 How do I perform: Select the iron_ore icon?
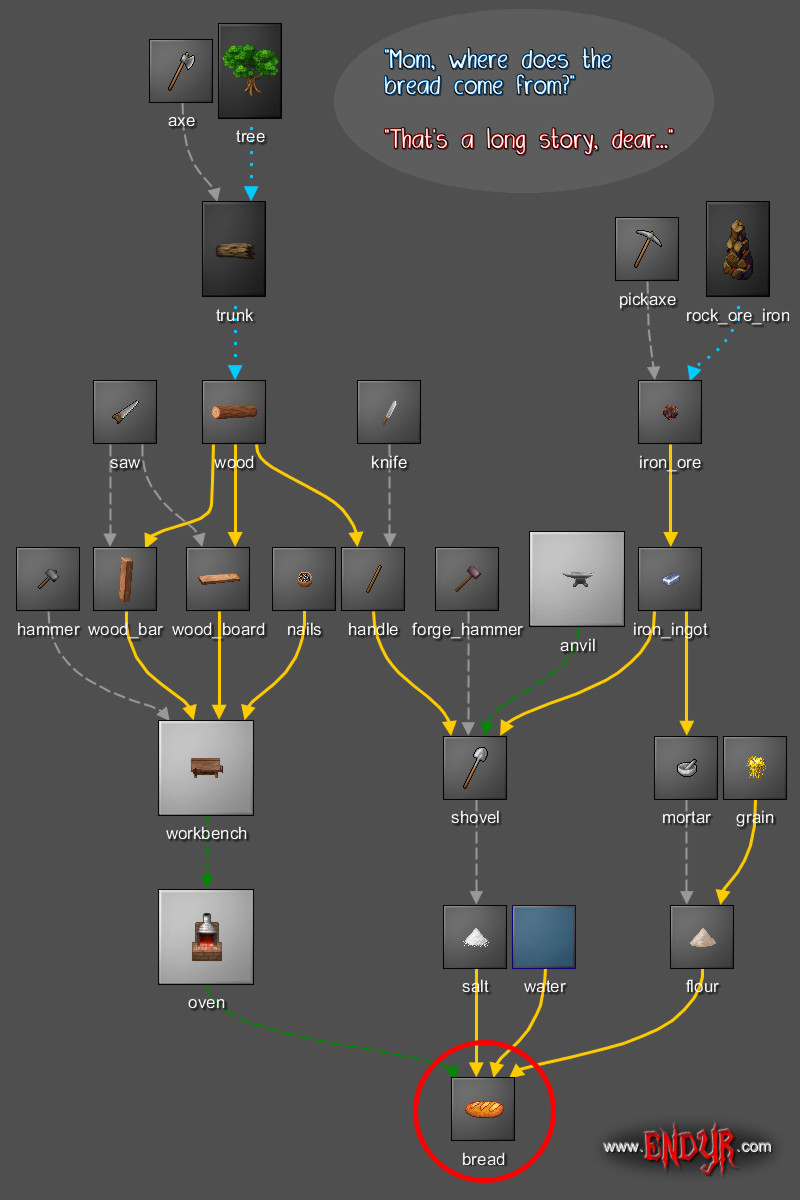[670, 412]
